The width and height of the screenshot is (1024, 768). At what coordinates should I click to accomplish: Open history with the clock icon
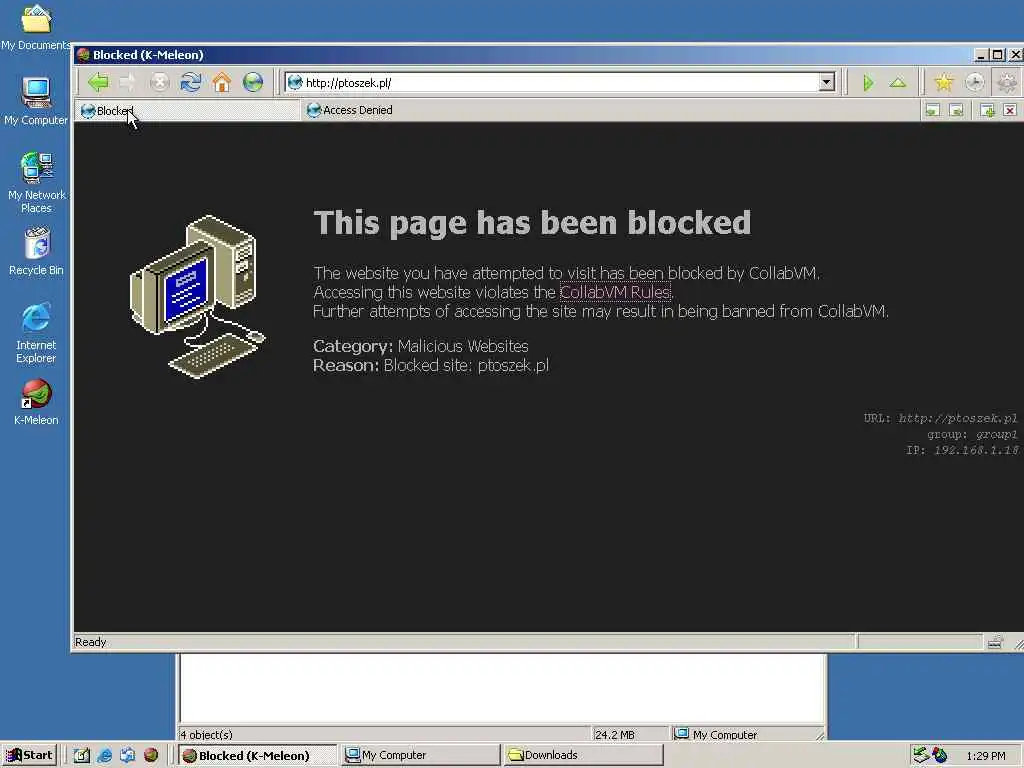coord(974,82)
